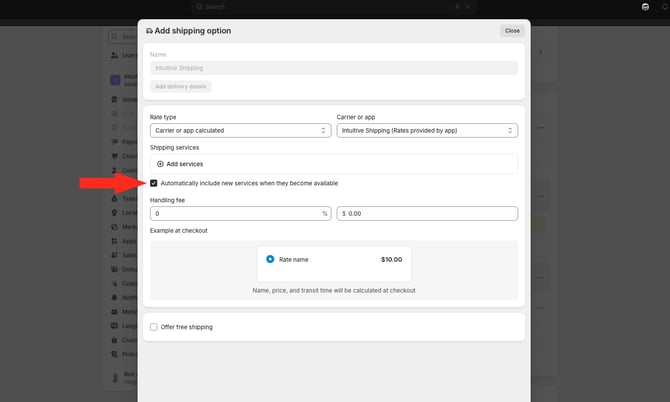The height and width of the screenshot is (402, 670).
Task: Open Languages icon in background settings sidebar
Action: [x=115, y=326]
